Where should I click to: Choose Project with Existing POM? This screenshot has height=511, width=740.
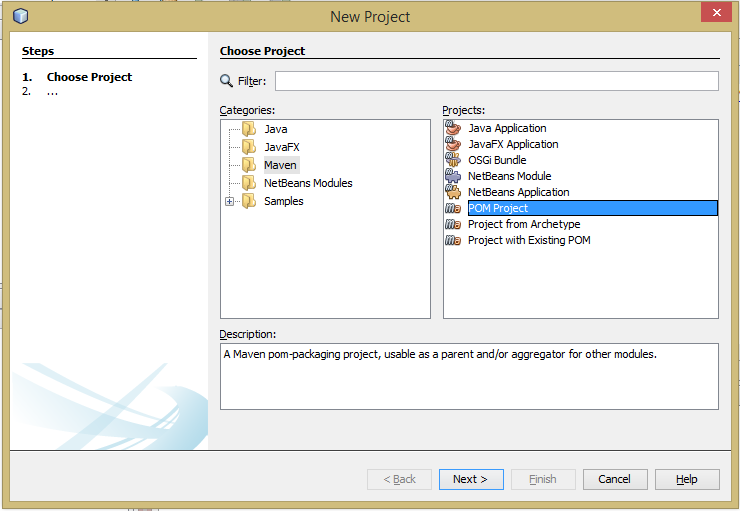529,240
